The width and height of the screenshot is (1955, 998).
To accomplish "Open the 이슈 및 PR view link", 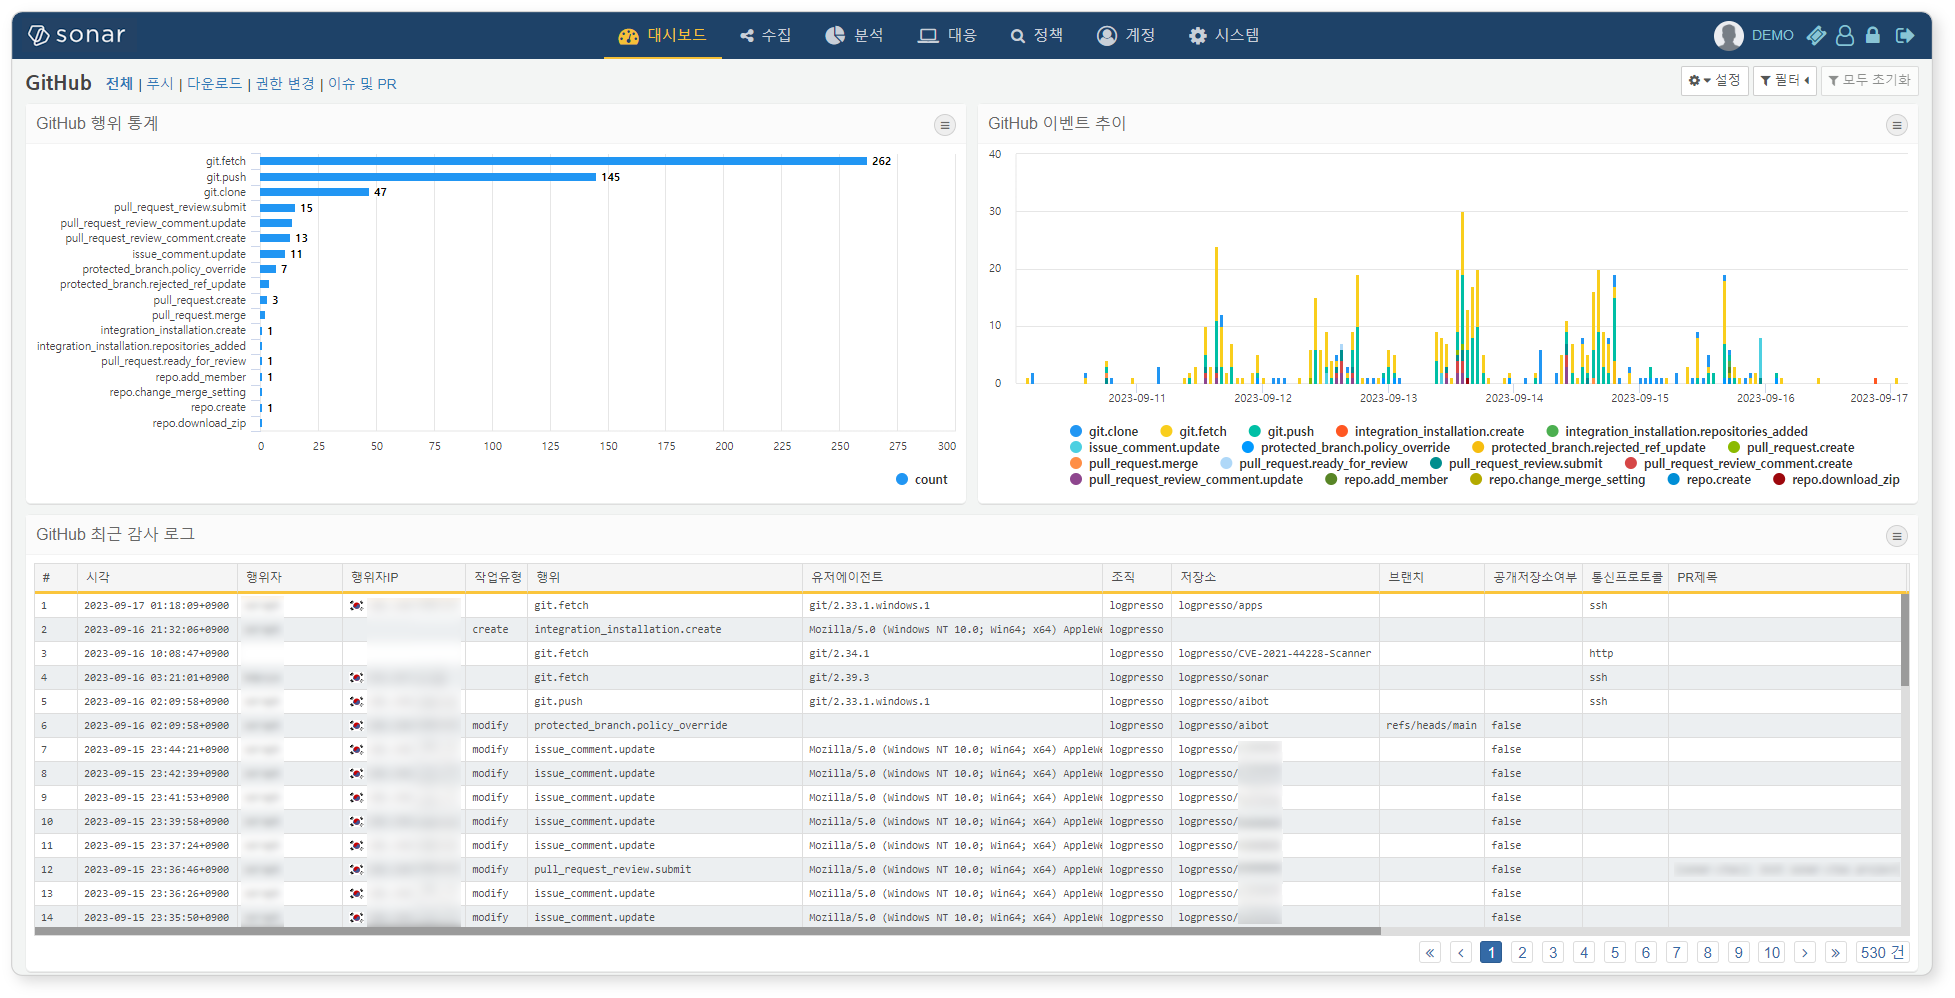I will point(362,84).
